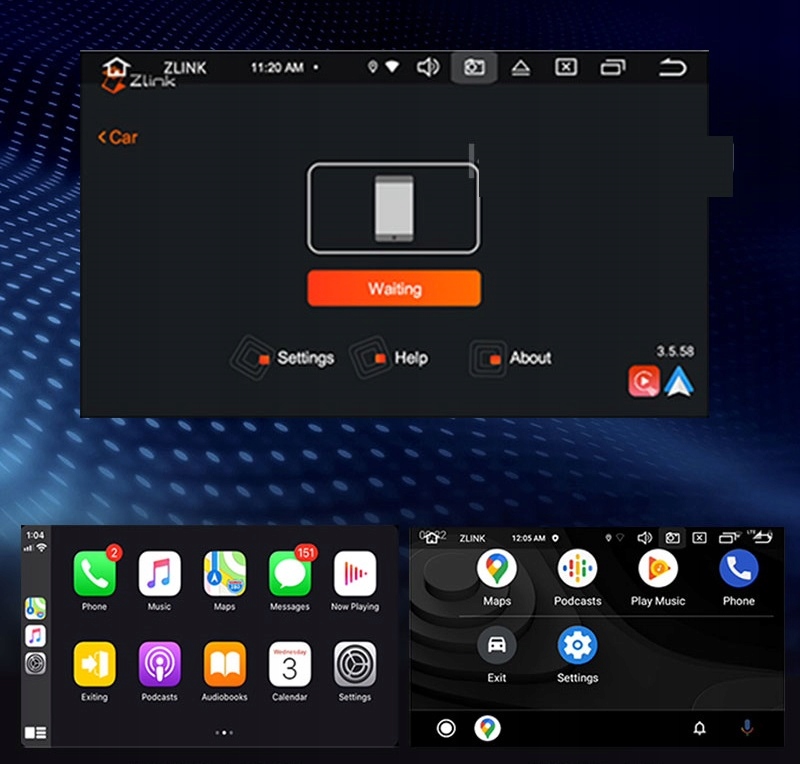Click the volume speaker icon in top bar
Viewport: 800px width, 764px height.
tap(428, 67)
